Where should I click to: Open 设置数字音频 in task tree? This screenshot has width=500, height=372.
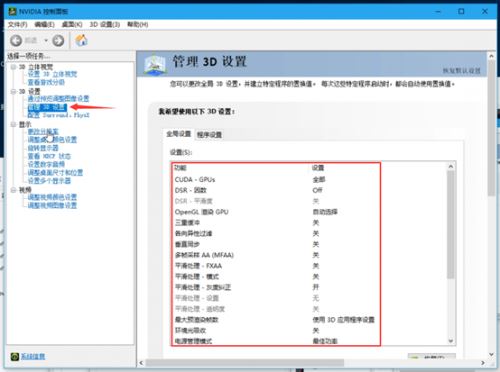(x=46, y=164)
